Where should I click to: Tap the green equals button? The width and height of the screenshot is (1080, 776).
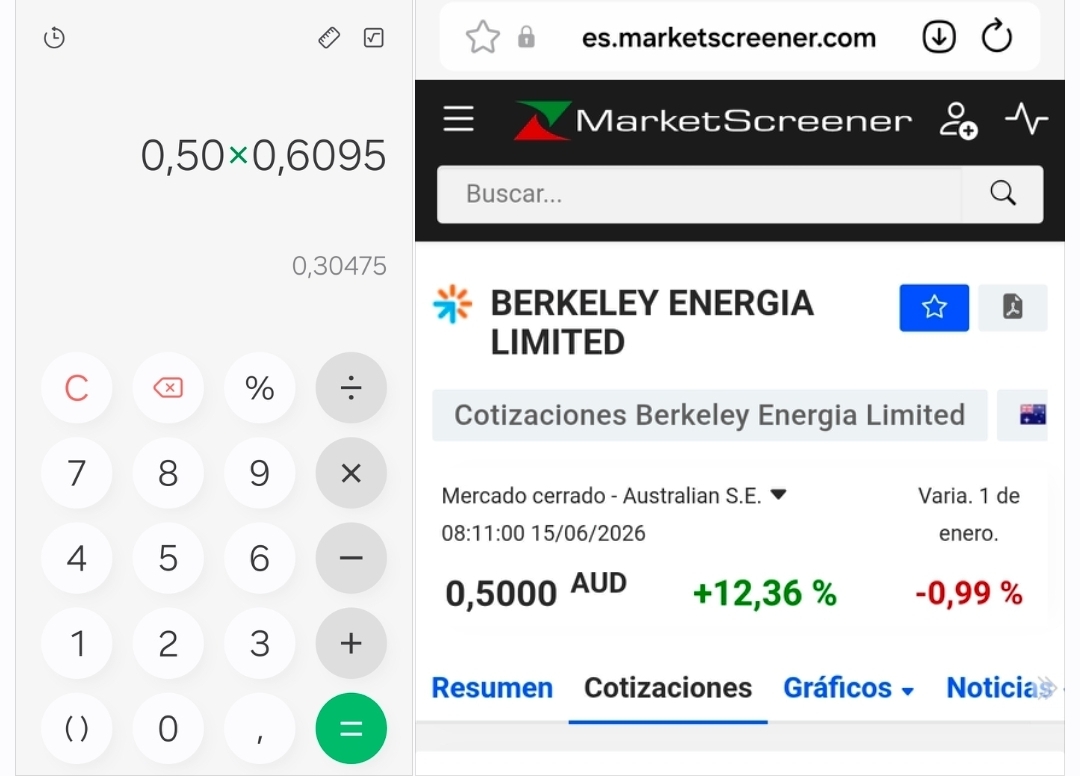point(351,728)
